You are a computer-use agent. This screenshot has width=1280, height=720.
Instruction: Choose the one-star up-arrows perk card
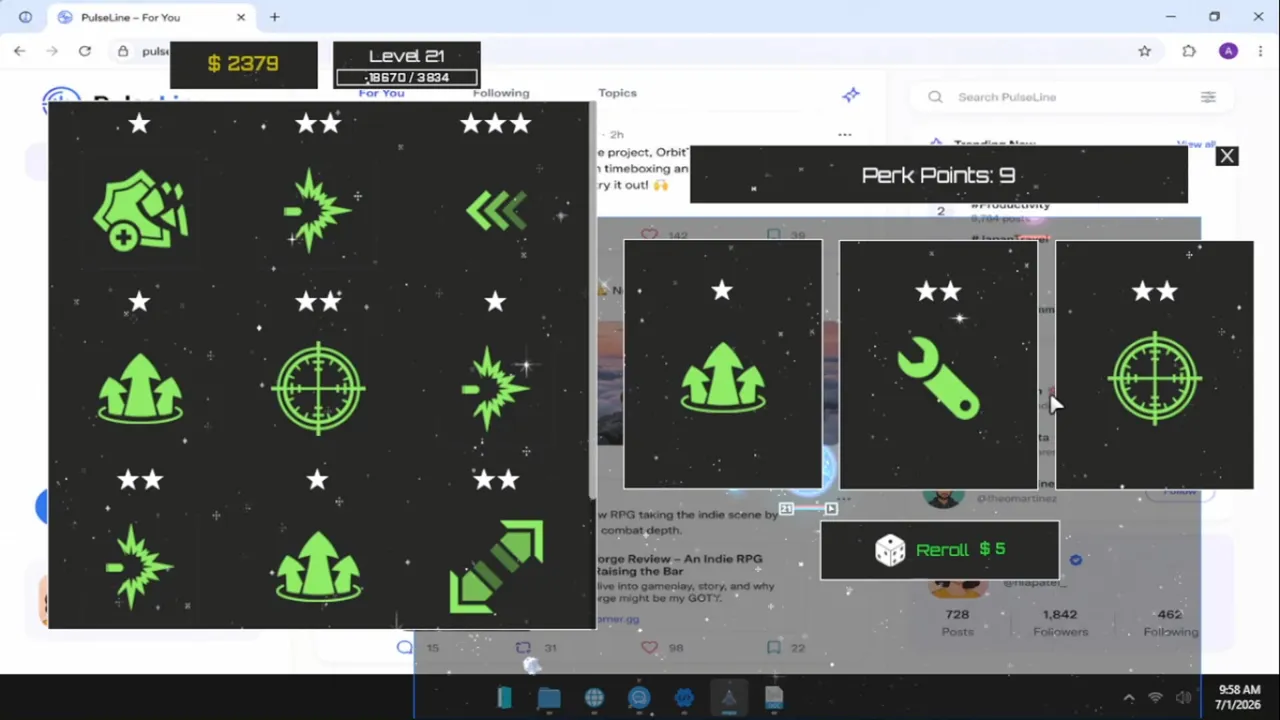click(723, 364)
